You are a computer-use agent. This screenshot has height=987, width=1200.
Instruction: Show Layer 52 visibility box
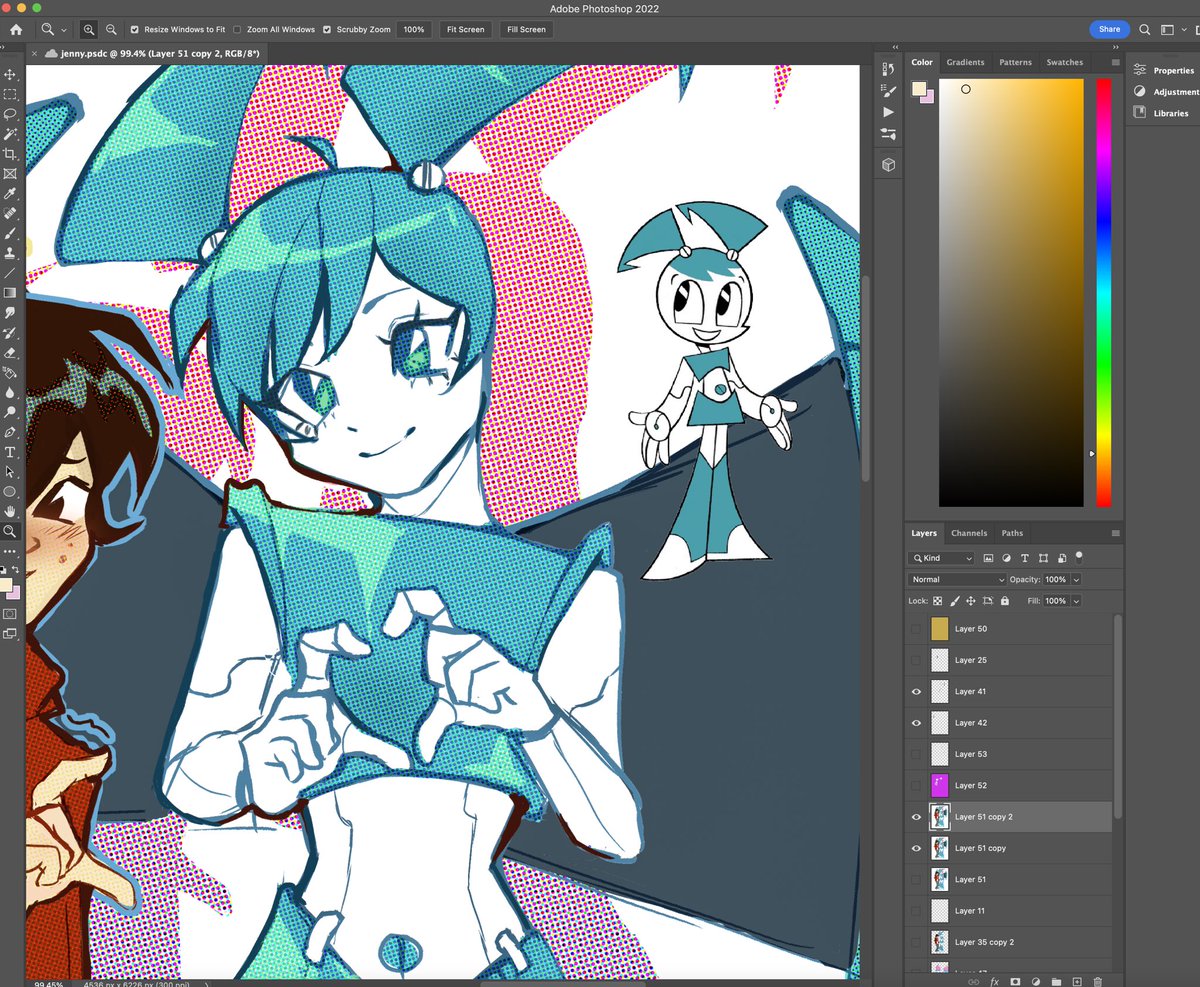[x=916, y=785]
